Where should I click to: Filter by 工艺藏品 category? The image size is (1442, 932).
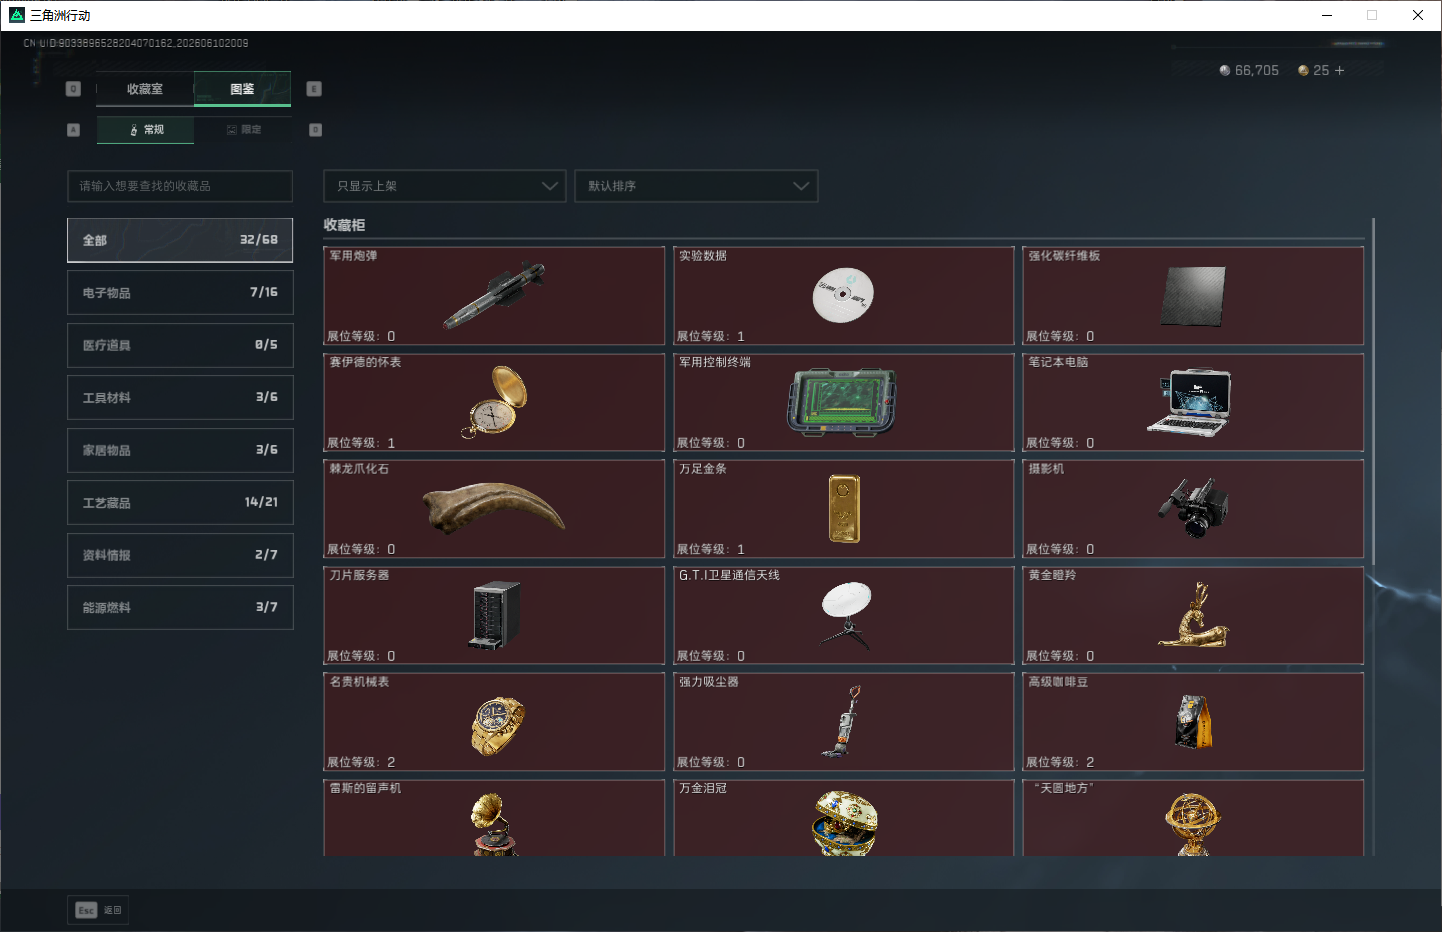(x=180, y=502)
